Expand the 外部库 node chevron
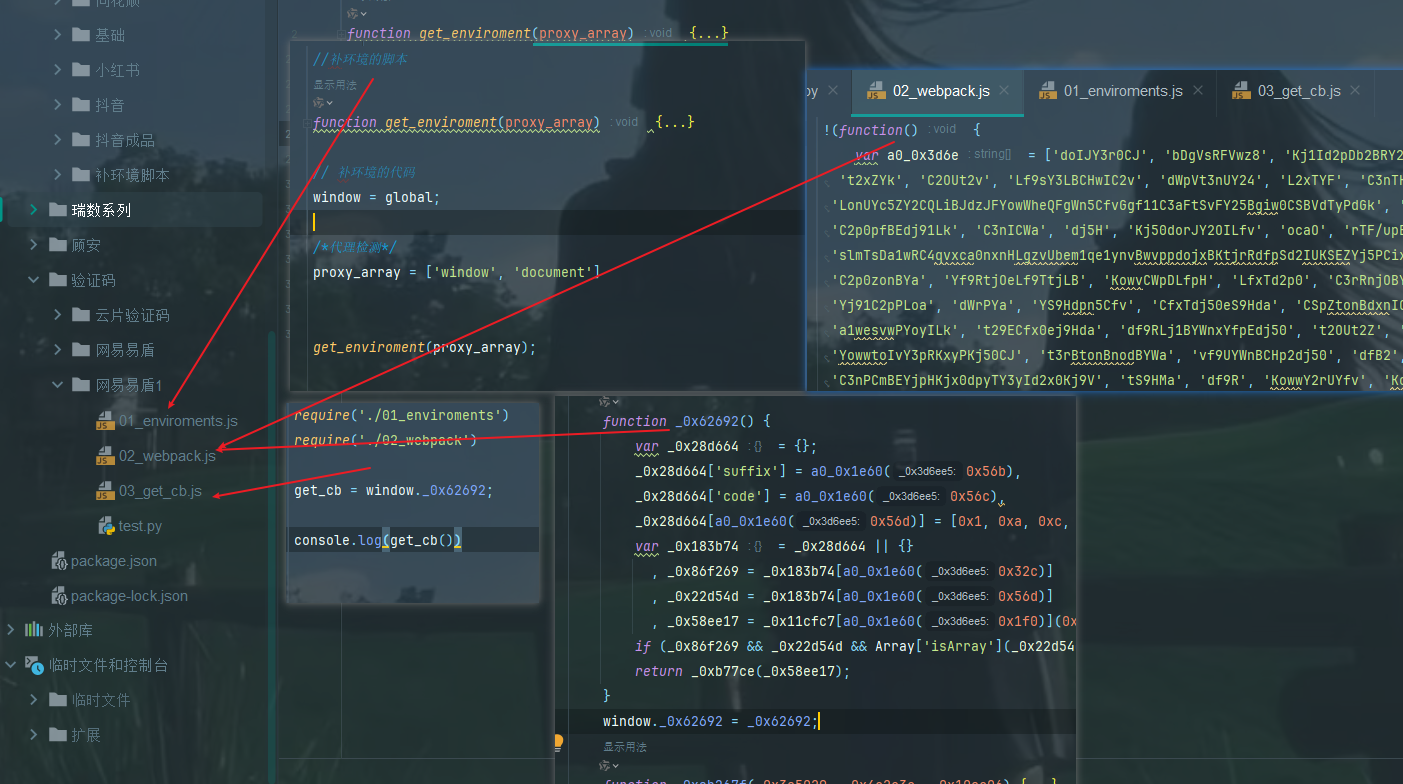 (x=11, y=630)
